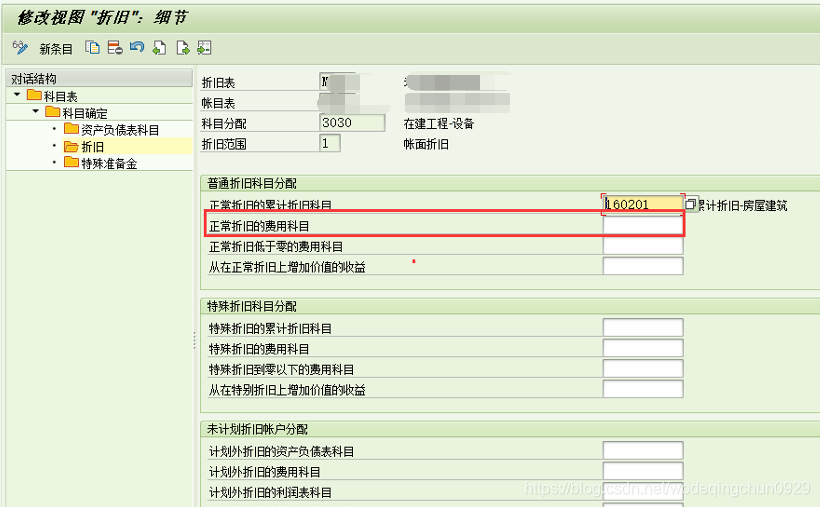
Task: Open search help beside 160201 field
Action: pos(691,204)
